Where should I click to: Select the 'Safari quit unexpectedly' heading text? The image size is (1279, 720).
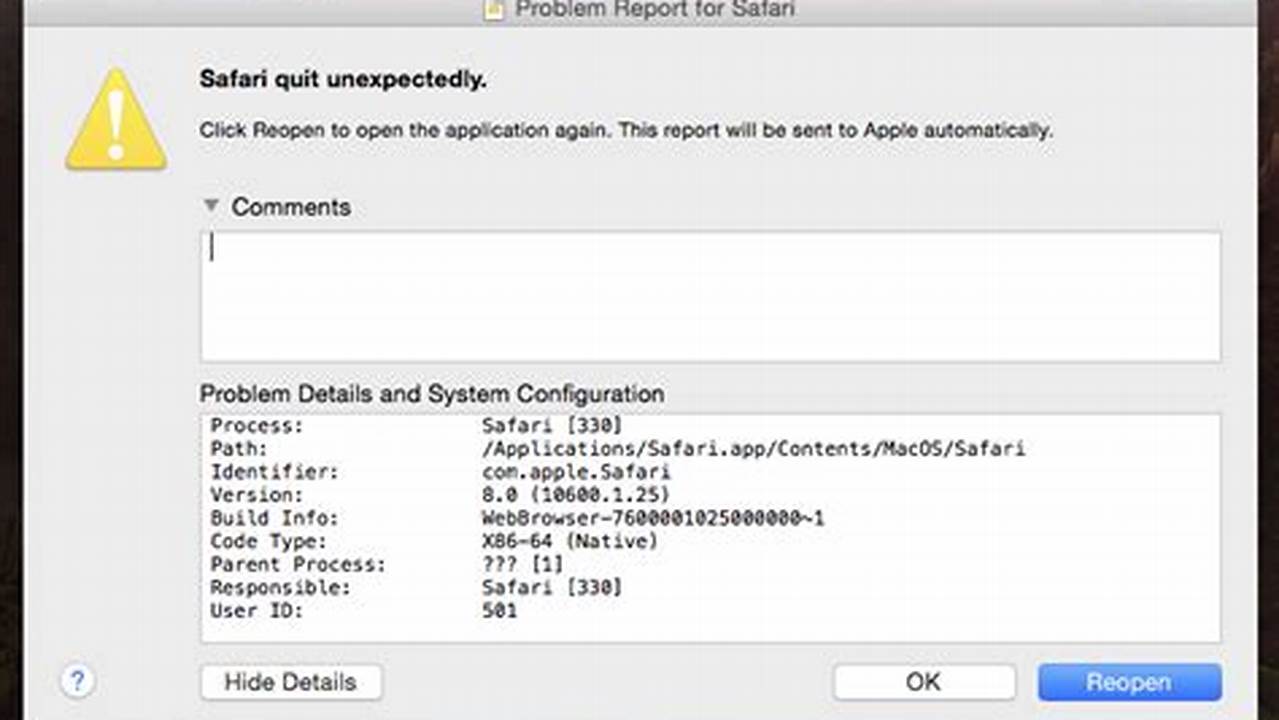(344, 80)
